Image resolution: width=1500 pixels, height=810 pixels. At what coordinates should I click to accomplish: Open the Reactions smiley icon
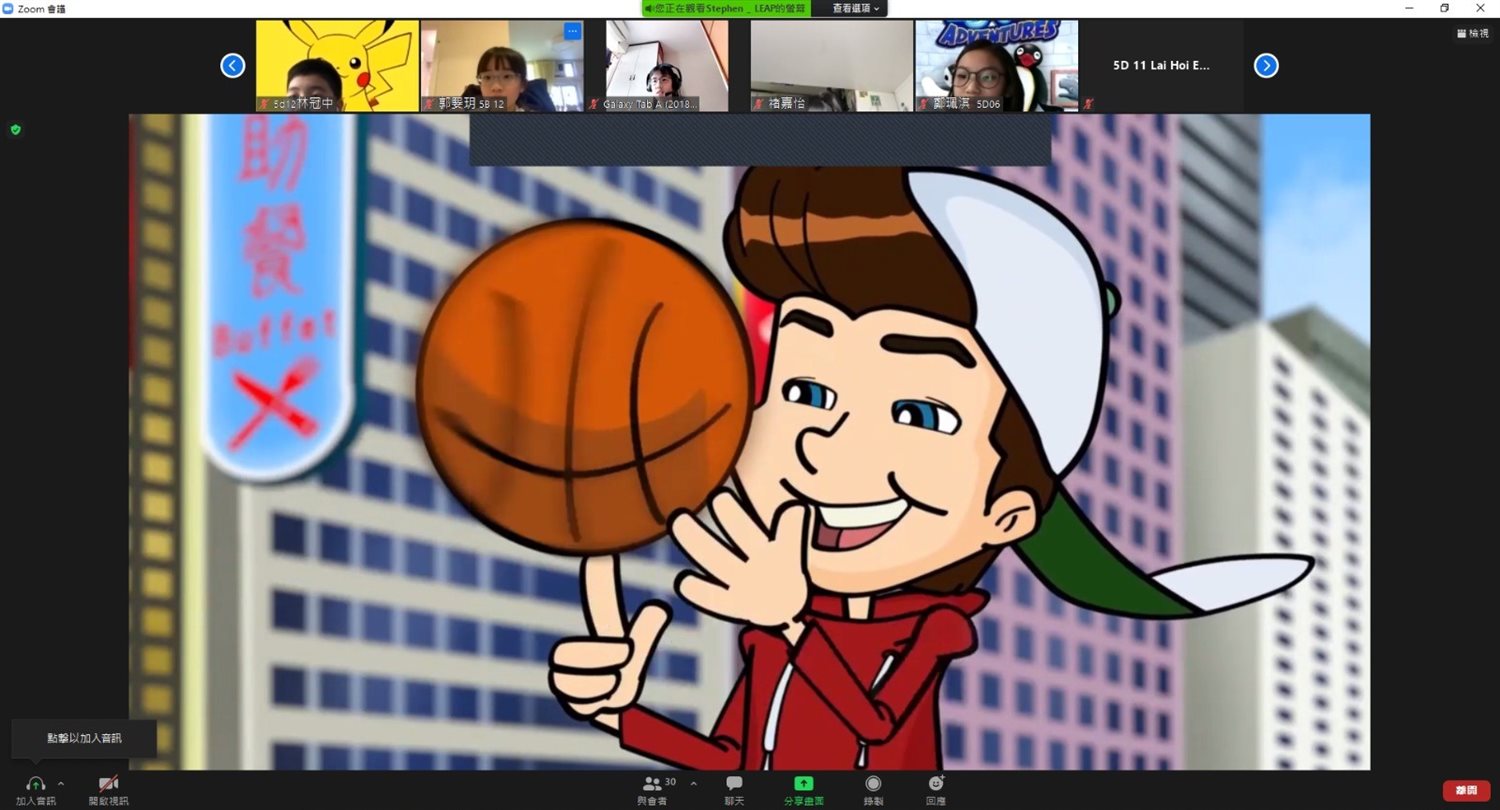pos(936,784)
